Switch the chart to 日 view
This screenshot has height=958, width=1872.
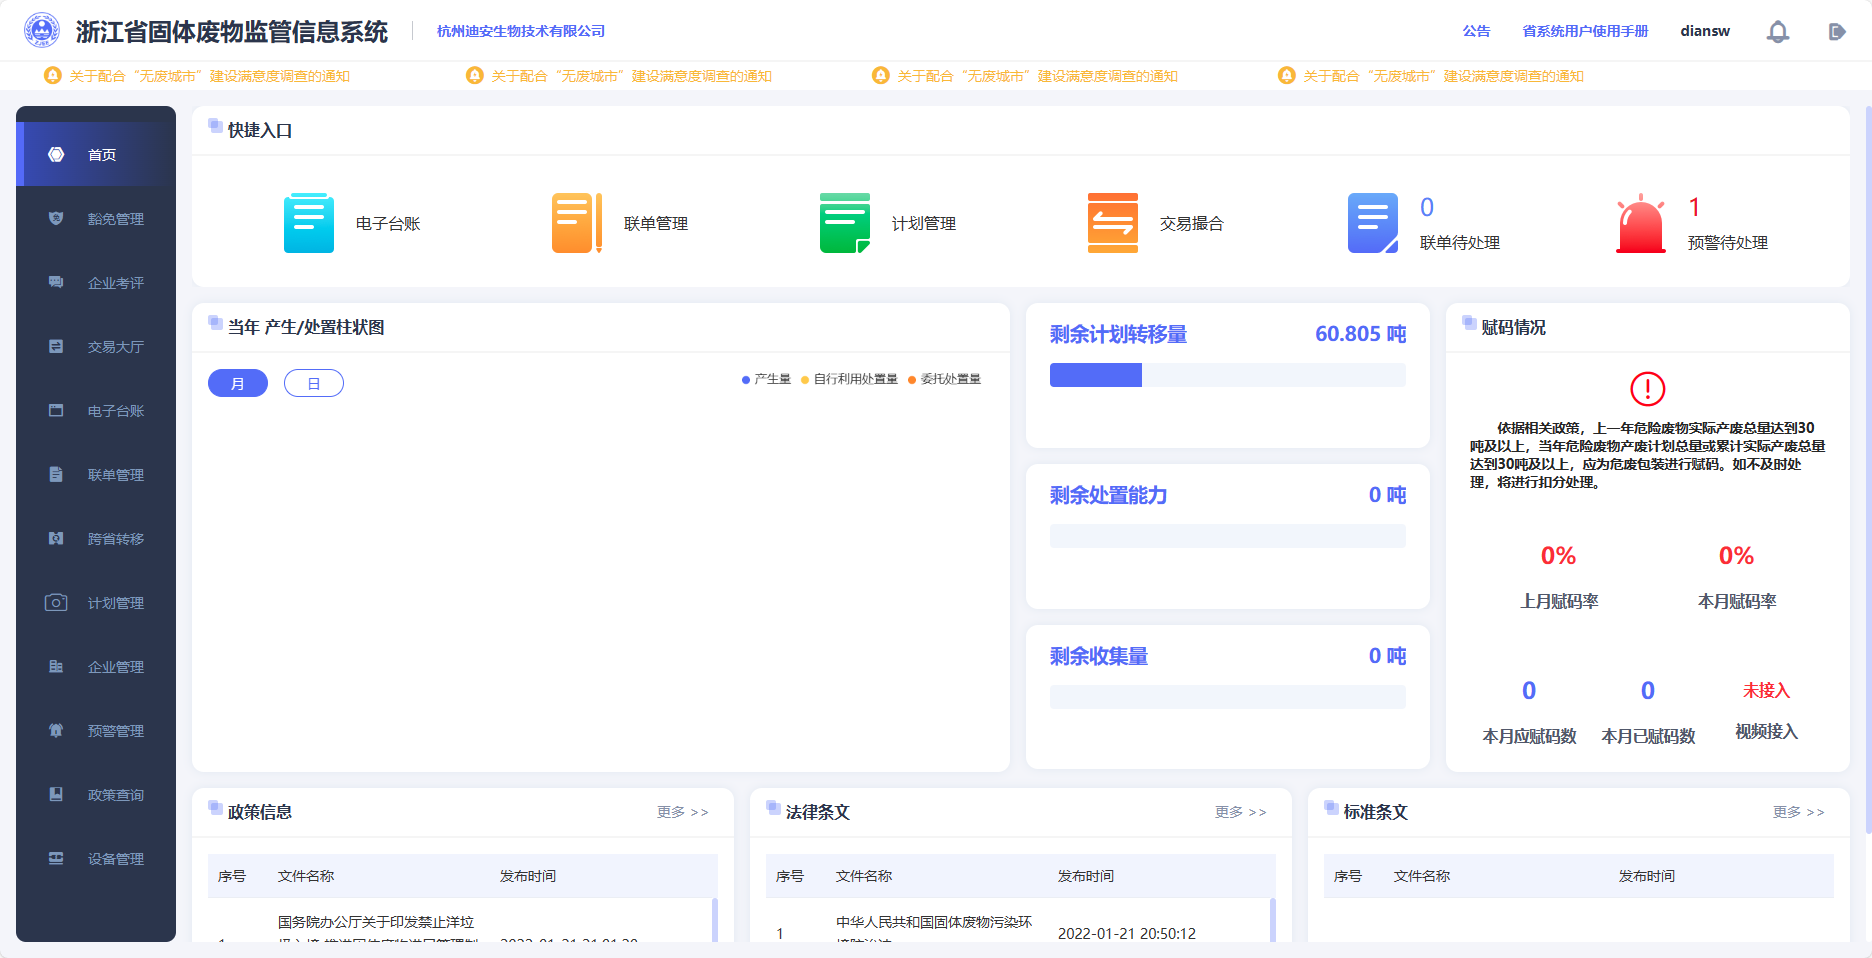313,383
